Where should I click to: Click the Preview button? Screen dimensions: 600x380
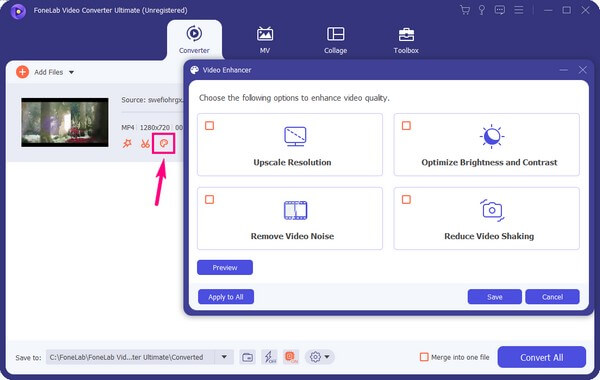225,267
